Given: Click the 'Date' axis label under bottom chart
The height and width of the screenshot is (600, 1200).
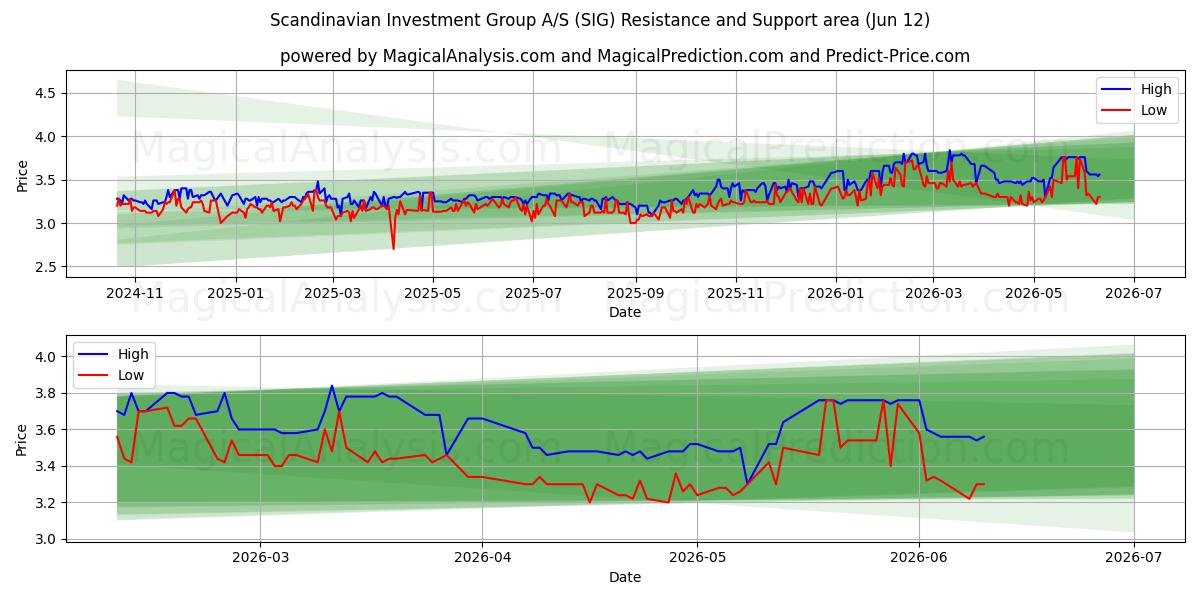Looking at the screenshot, I should pos(625,577).
